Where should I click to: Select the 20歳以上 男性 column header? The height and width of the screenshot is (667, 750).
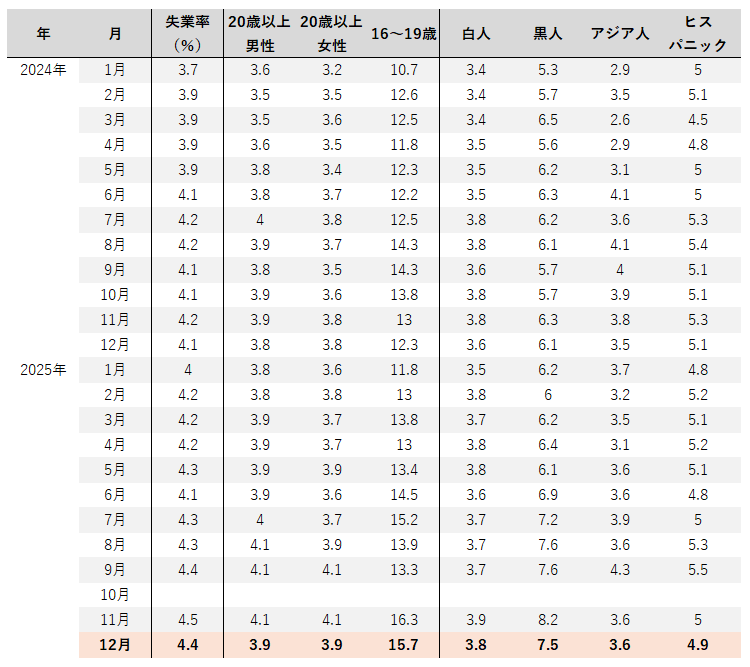[x=260, y=33]
